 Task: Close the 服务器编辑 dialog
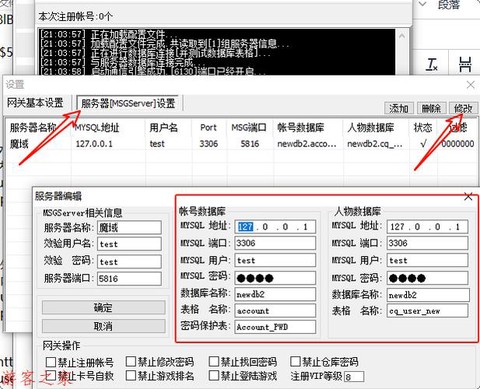tap(468, 197)
